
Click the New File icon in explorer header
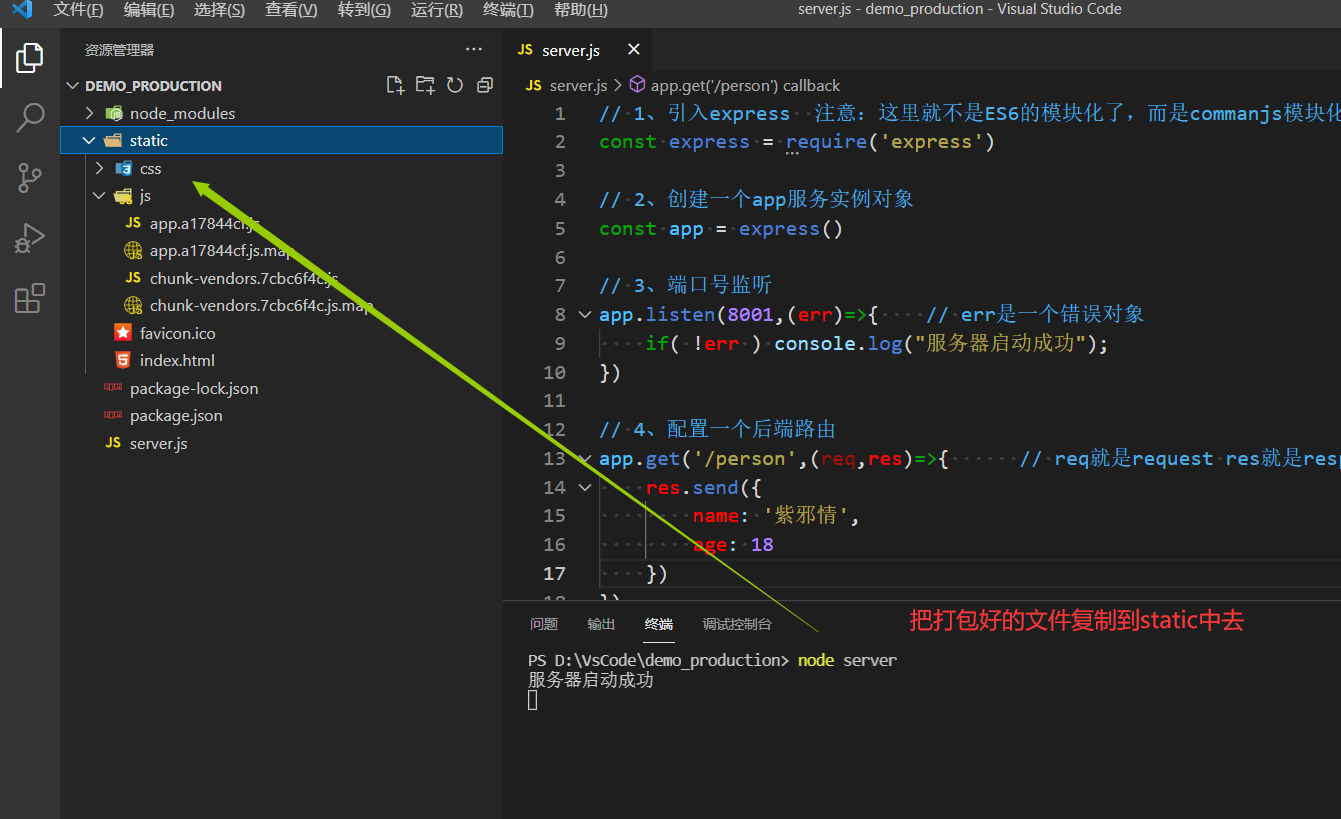[x=395, y=85]
